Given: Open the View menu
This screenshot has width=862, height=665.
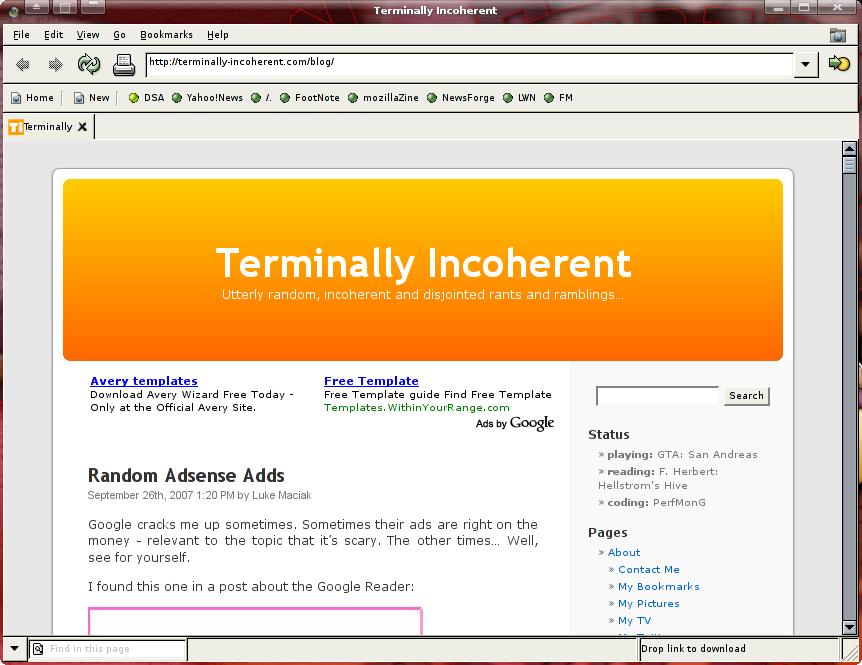Looking at the screenshot, I should 88,35.
